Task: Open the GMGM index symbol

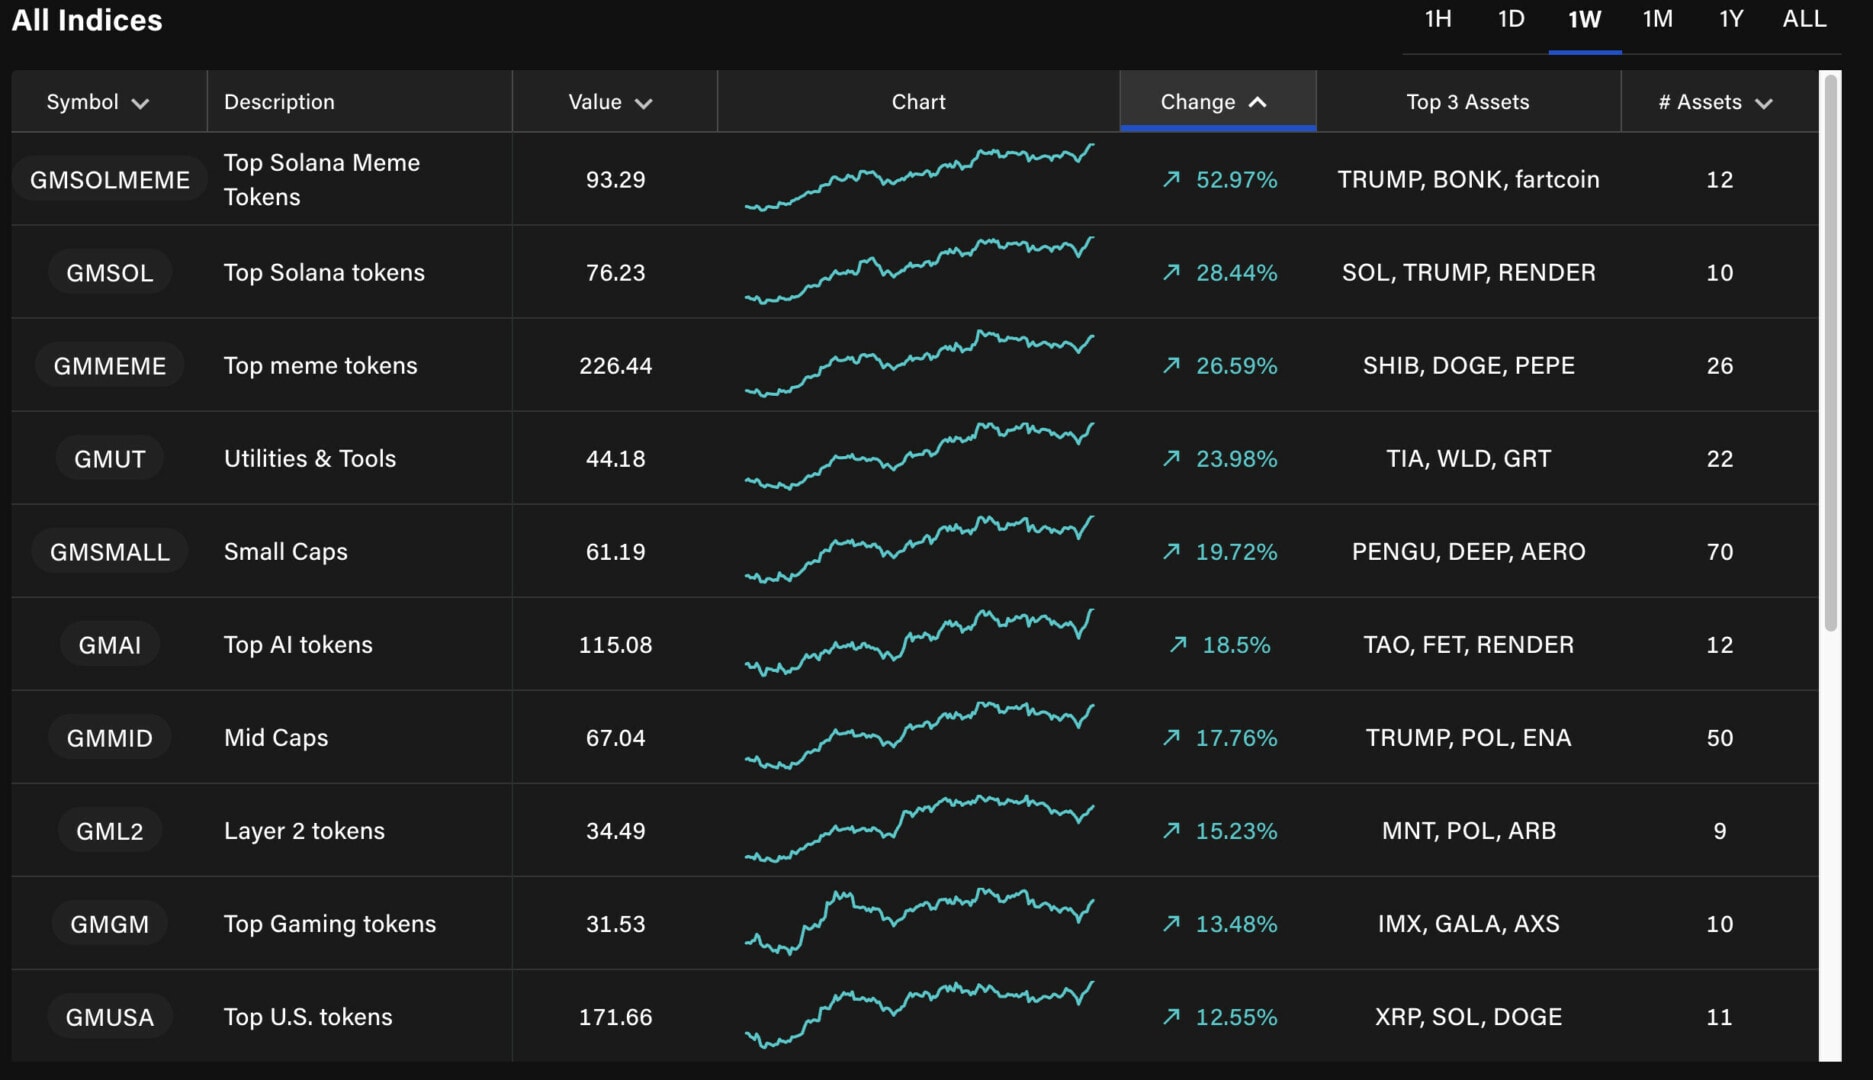Action: (x=110, y=924)
